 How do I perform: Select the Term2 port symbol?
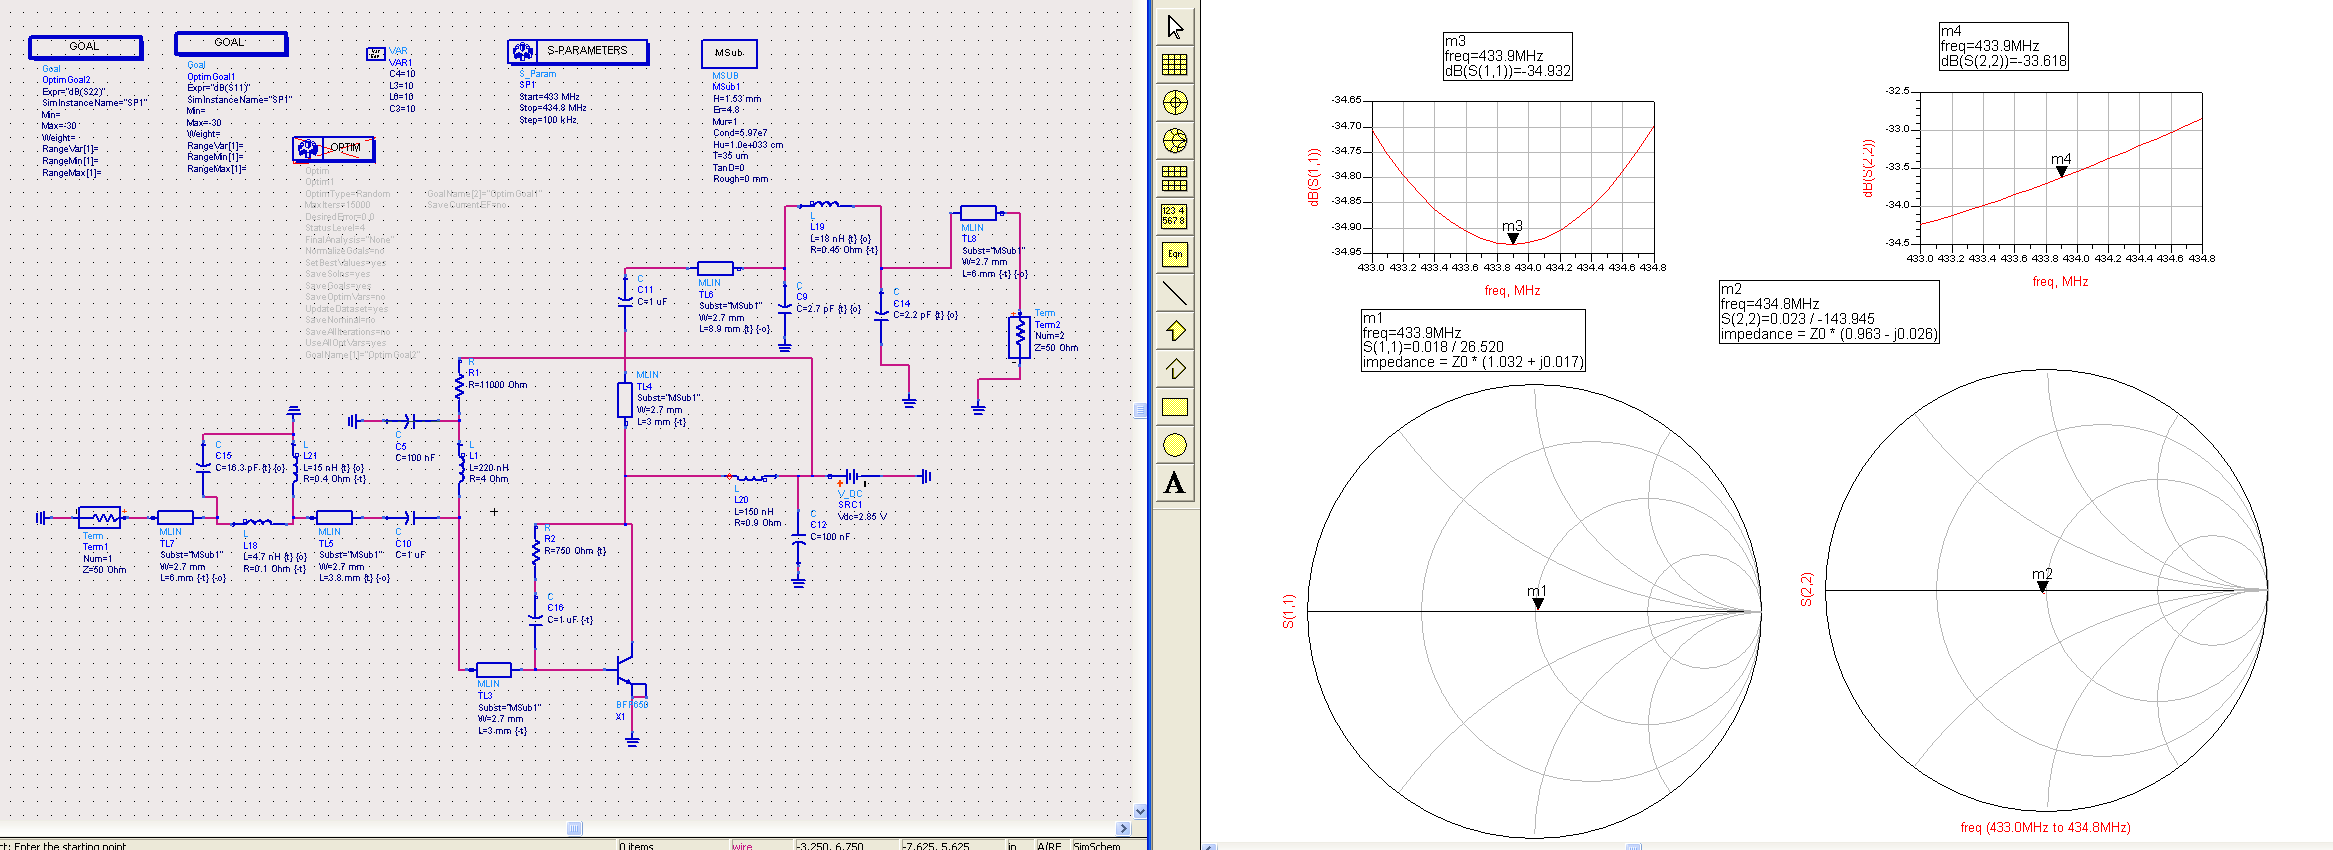[x=1019, y=337]
